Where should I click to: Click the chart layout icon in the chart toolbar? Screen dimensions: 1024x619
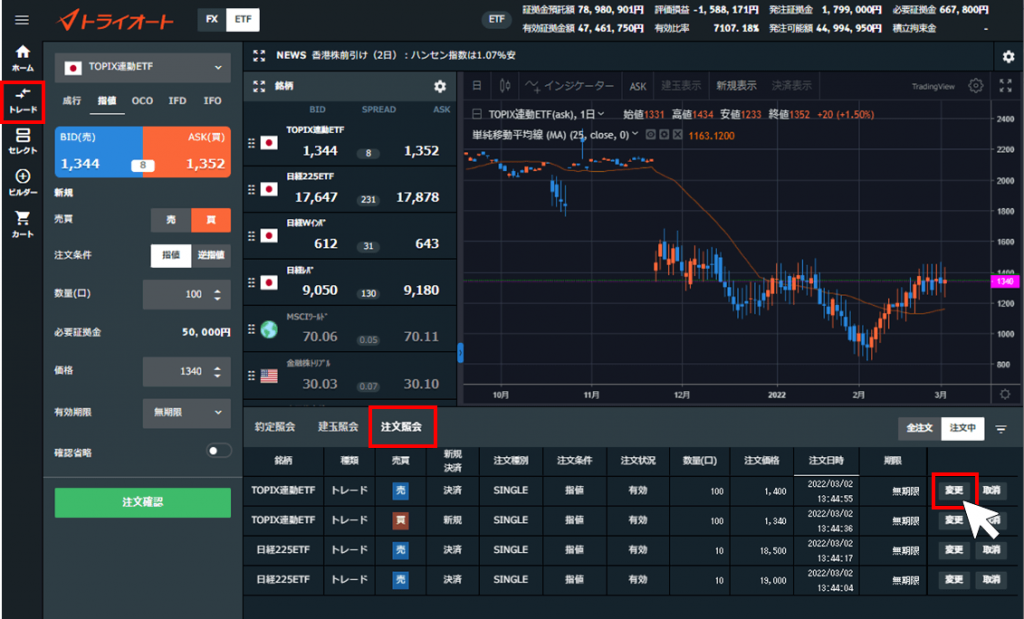pos(477,86)
